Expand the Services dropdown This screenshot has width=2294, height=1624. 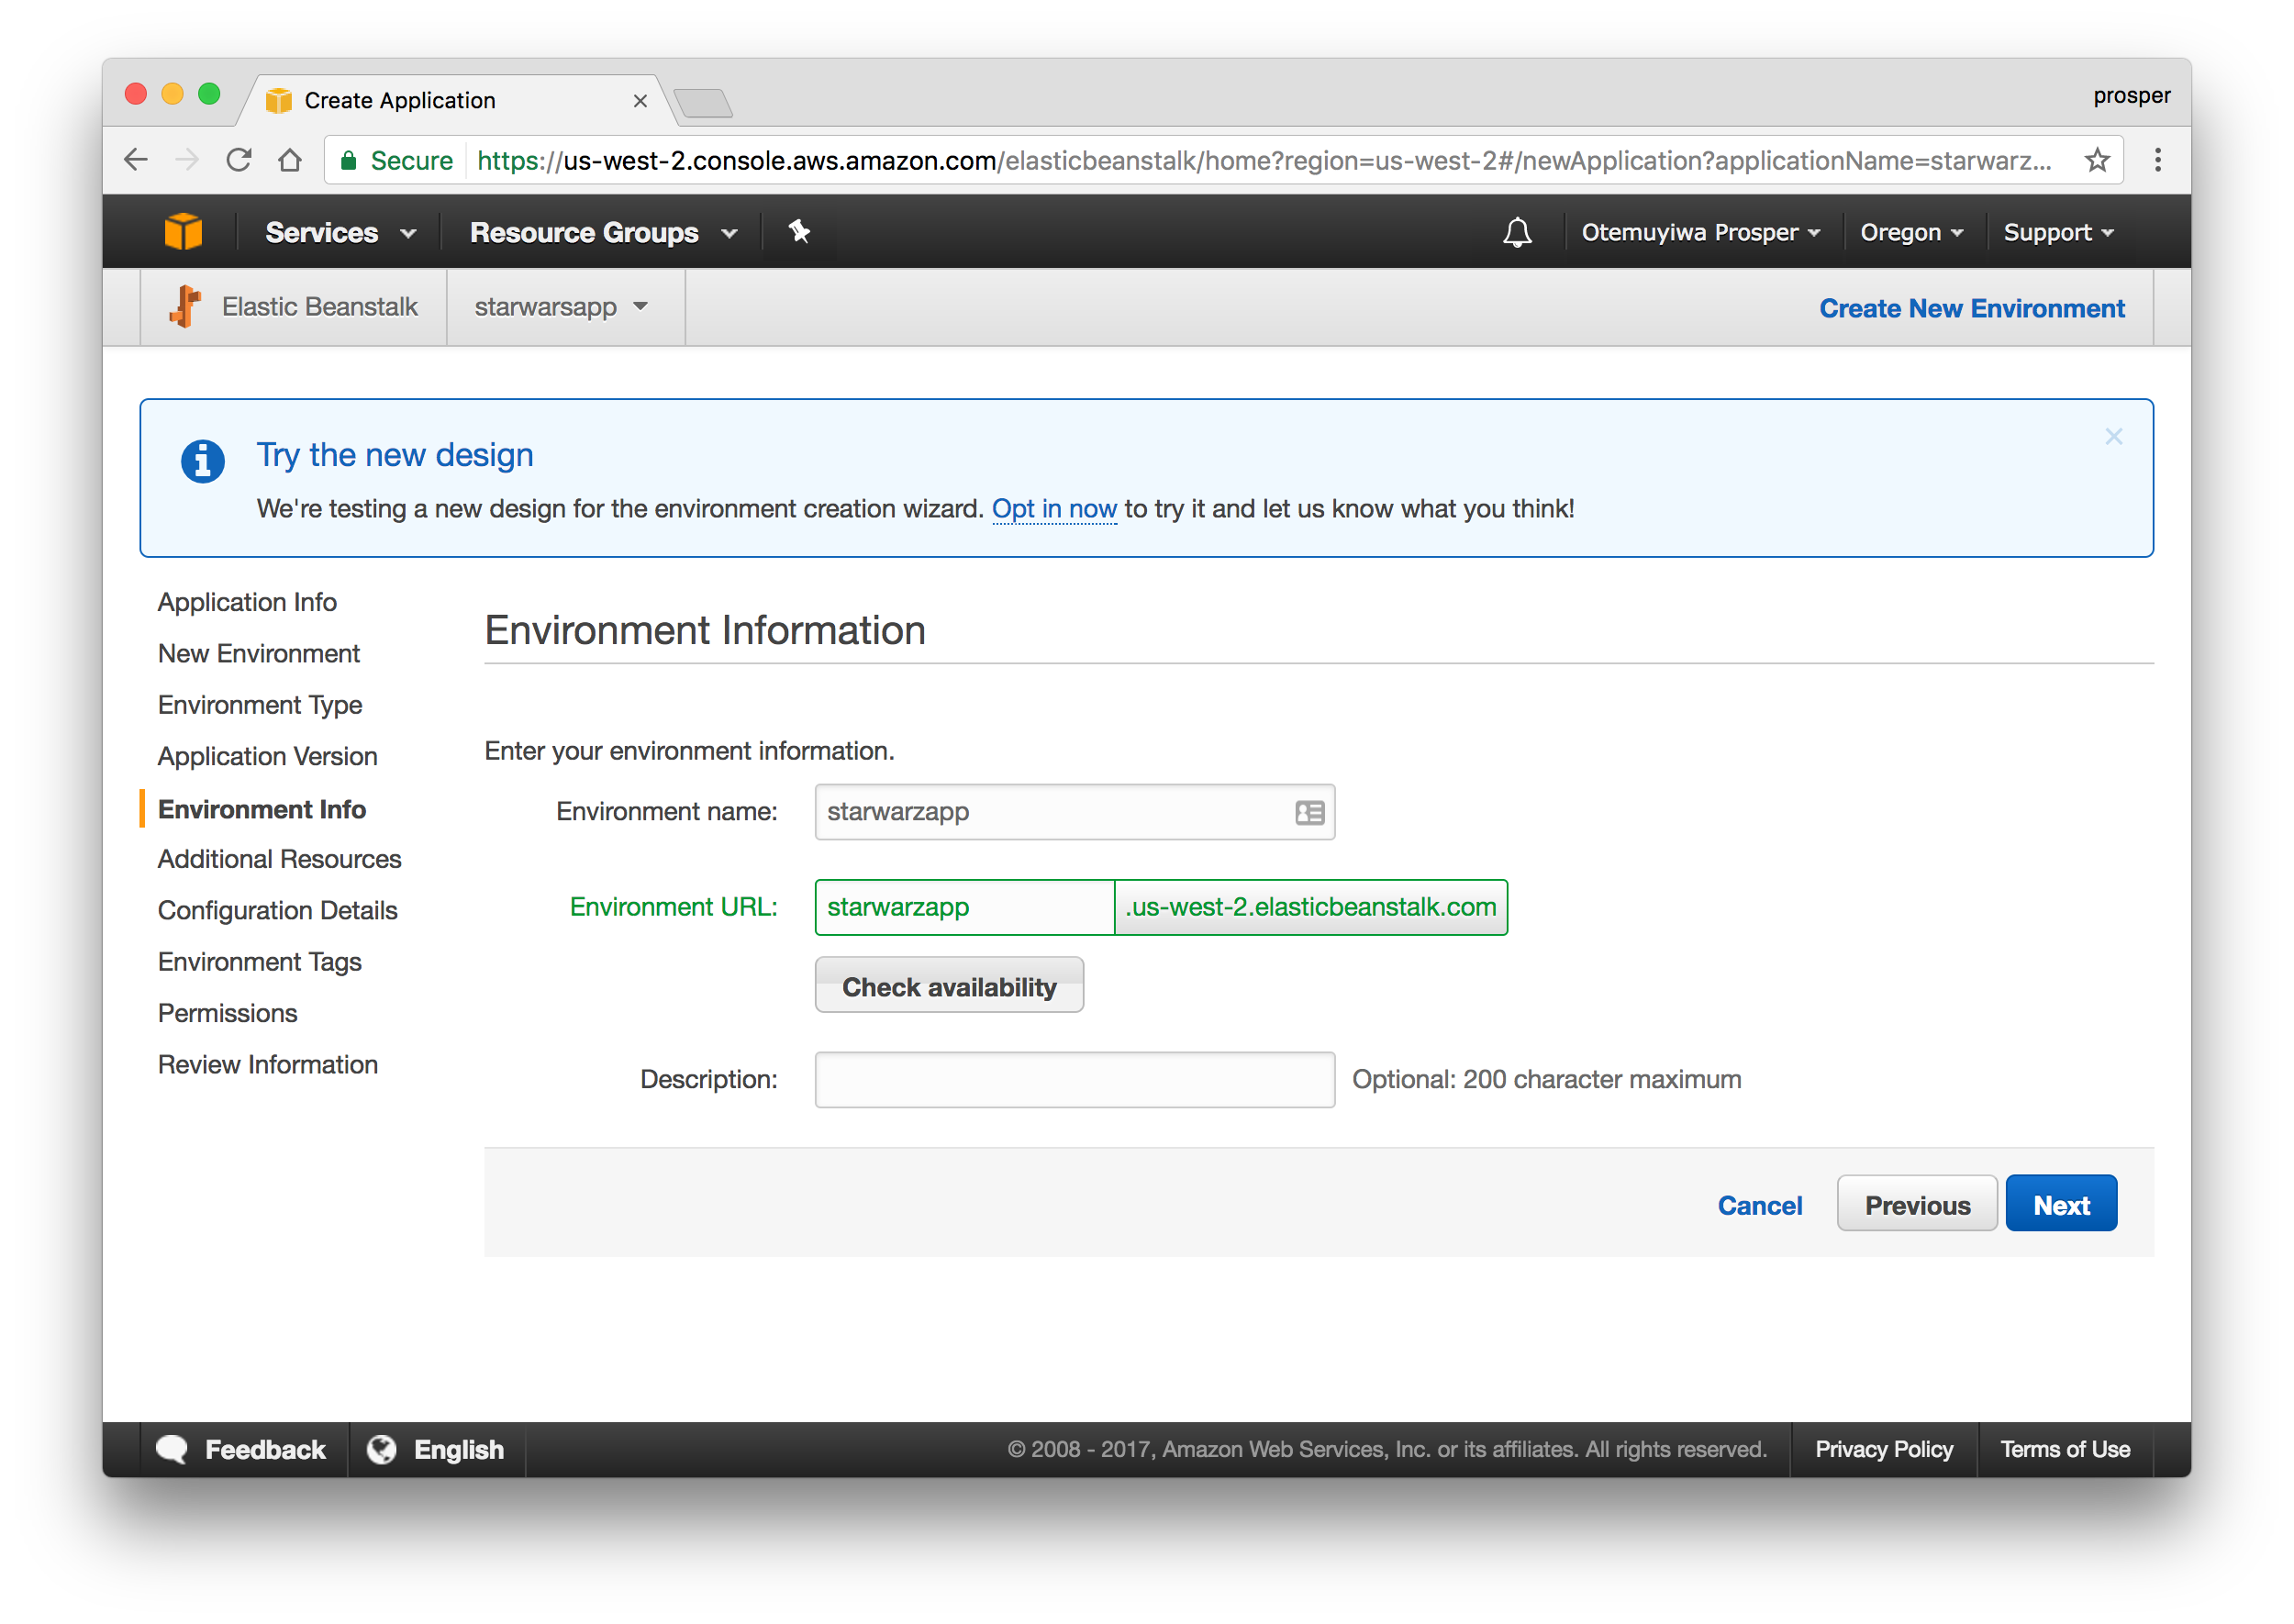coord(340,232)
